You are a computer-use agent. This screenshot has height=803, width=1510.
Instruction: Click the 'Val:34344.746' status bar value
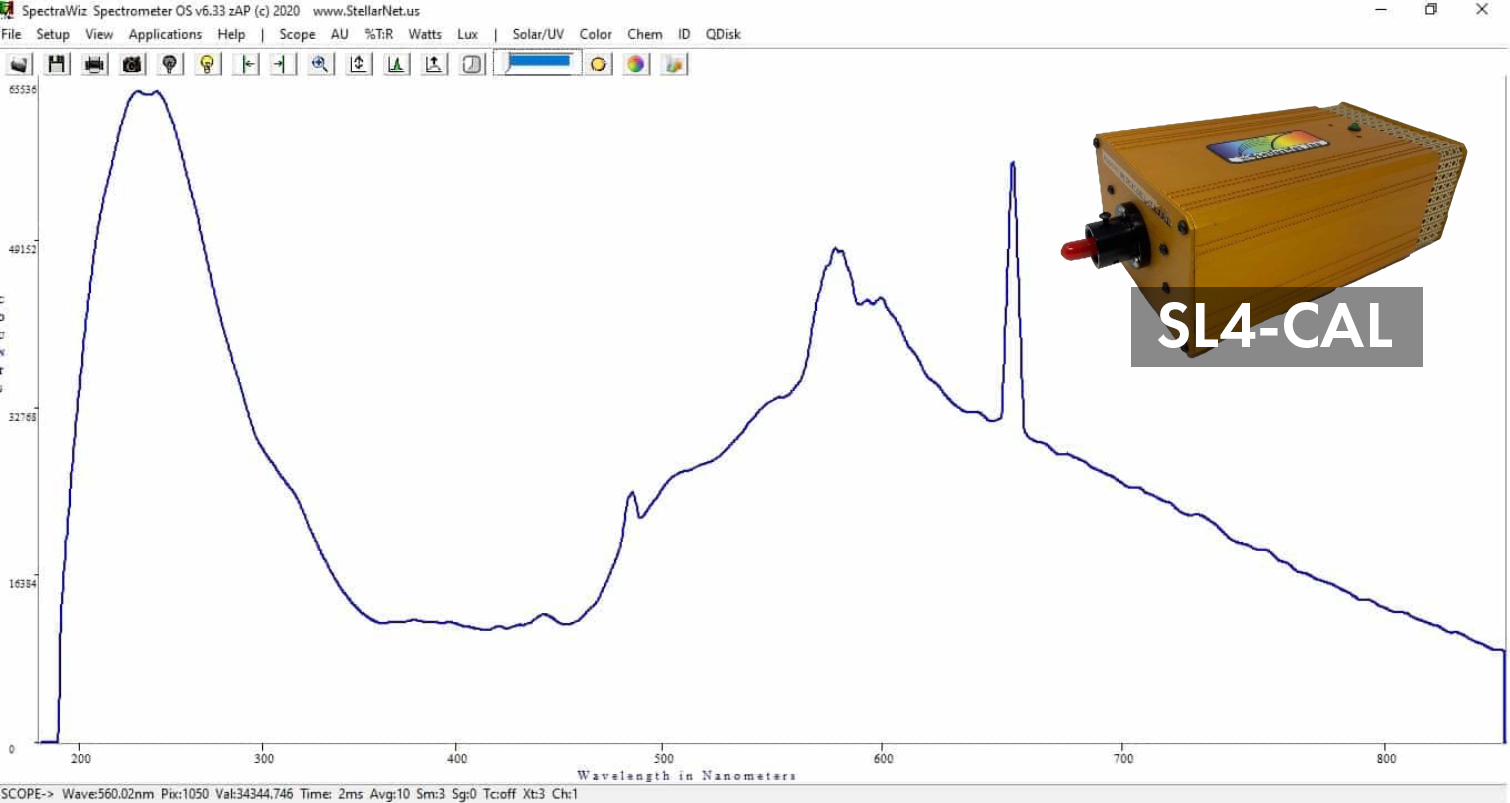245,794
